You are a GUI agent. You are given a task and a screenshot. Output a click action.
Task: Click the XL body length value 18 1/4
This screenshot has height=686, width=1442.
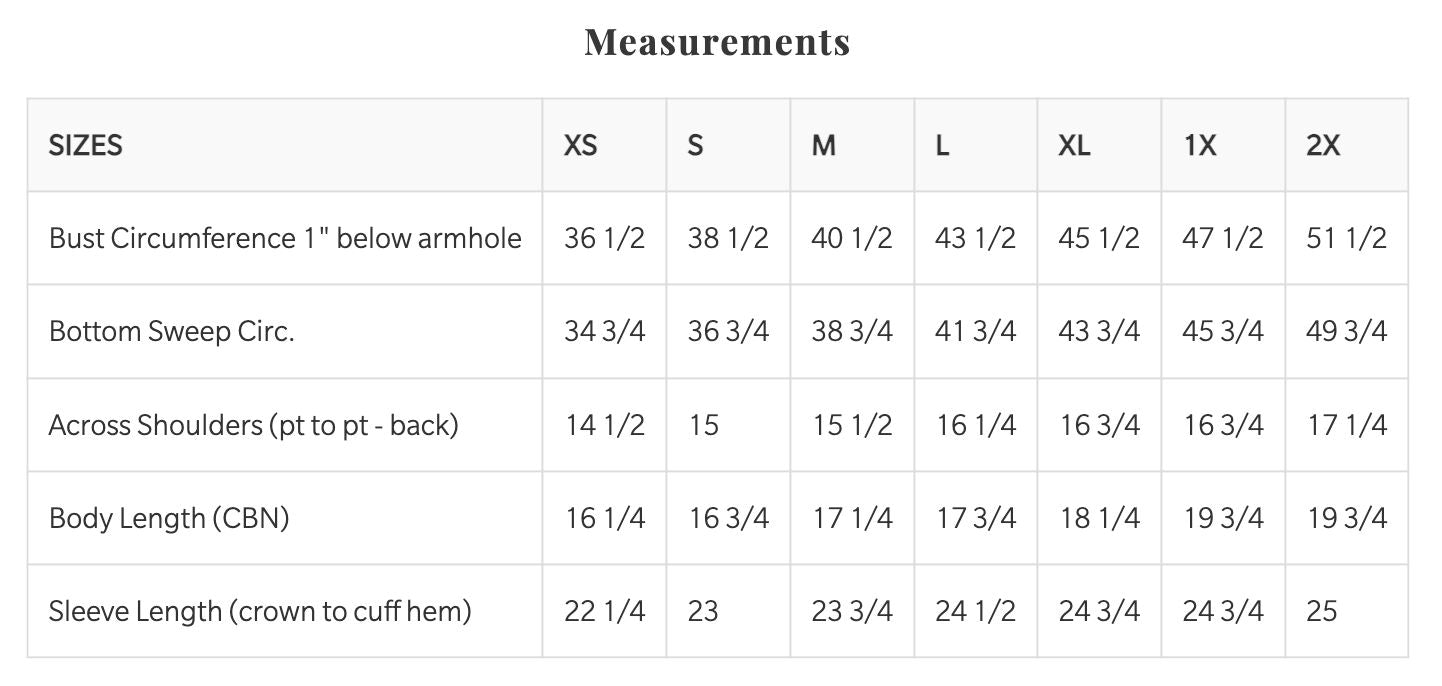pyautogui.click(x=1099, y=518)
